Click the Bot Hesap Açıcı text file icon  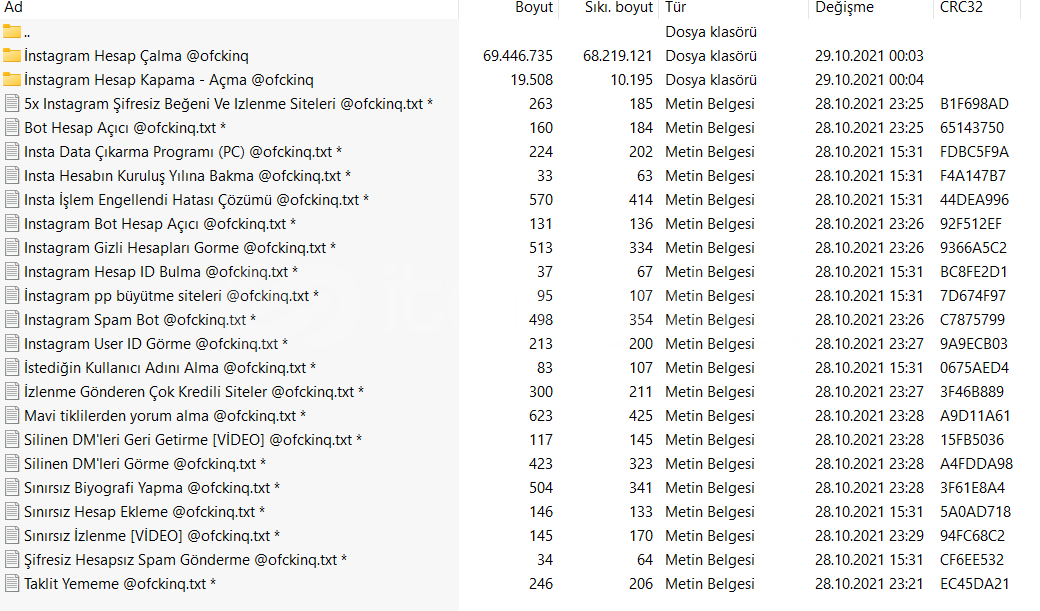[x=11, y=127]
